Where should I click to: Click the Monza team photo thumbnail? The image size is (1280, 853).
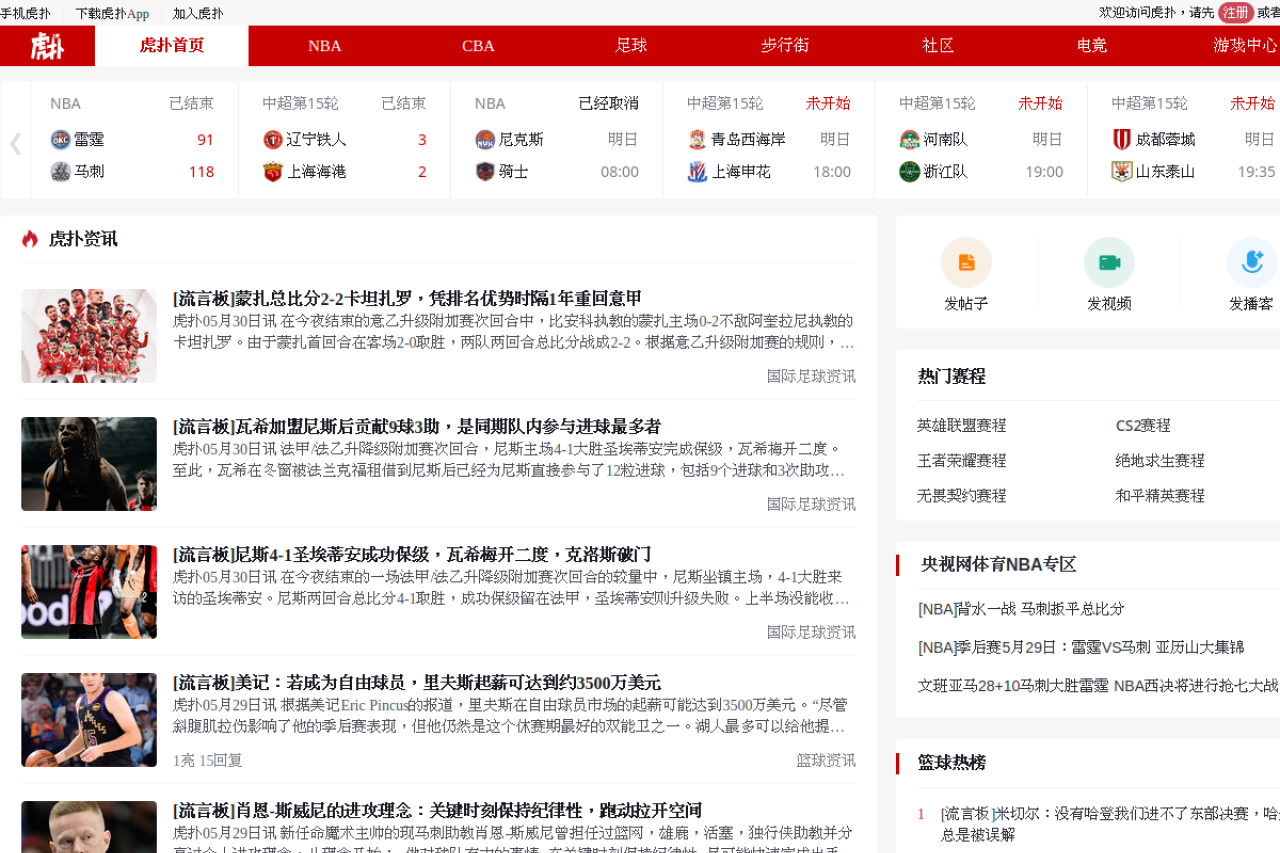(x=89, y=336)
